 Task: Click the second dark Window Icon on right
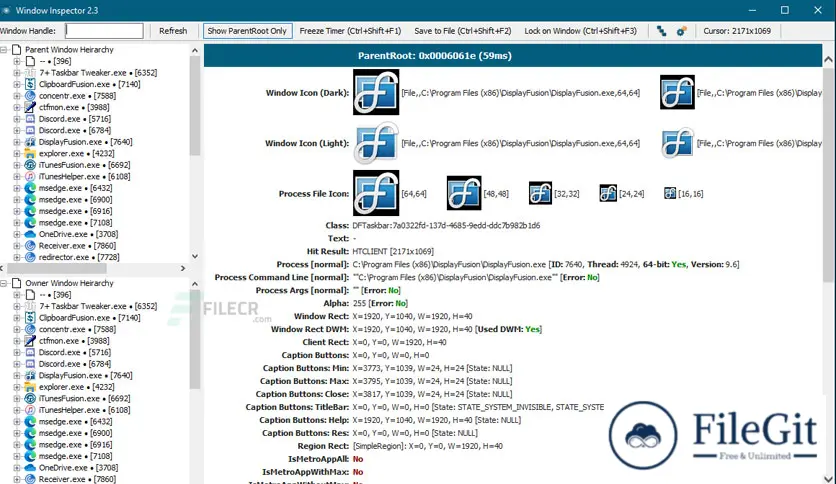(x=677, y=92)
